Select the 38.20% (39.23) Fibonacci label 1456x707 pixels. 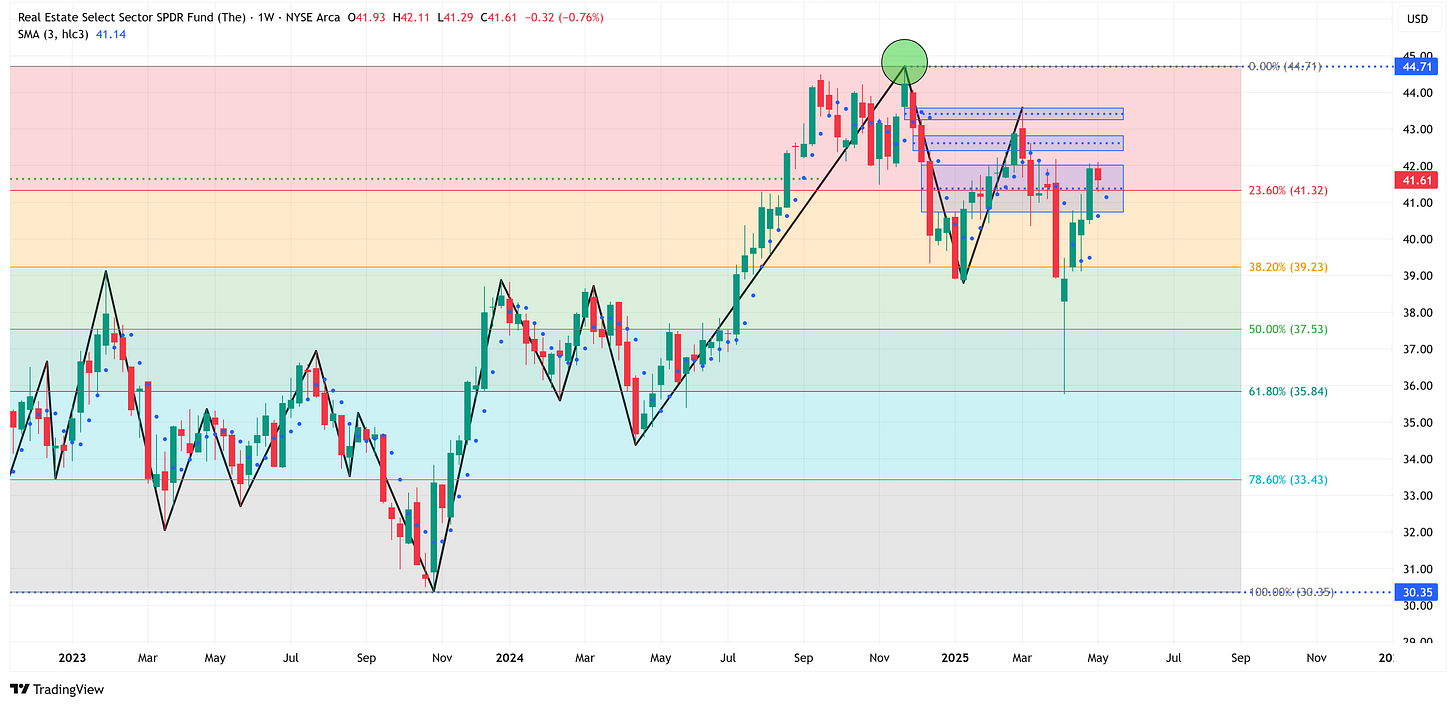[x=1288, y=267]
